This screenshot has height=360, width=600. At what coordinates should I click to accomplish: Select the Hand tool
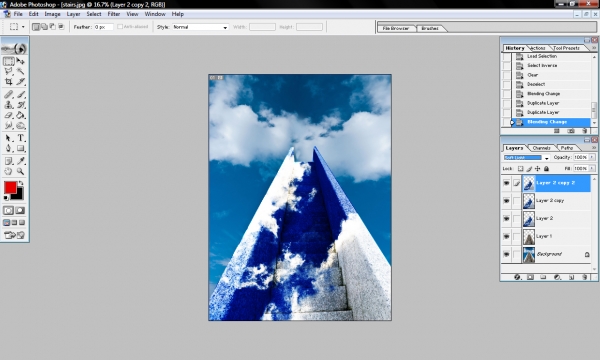coord(8,171)
